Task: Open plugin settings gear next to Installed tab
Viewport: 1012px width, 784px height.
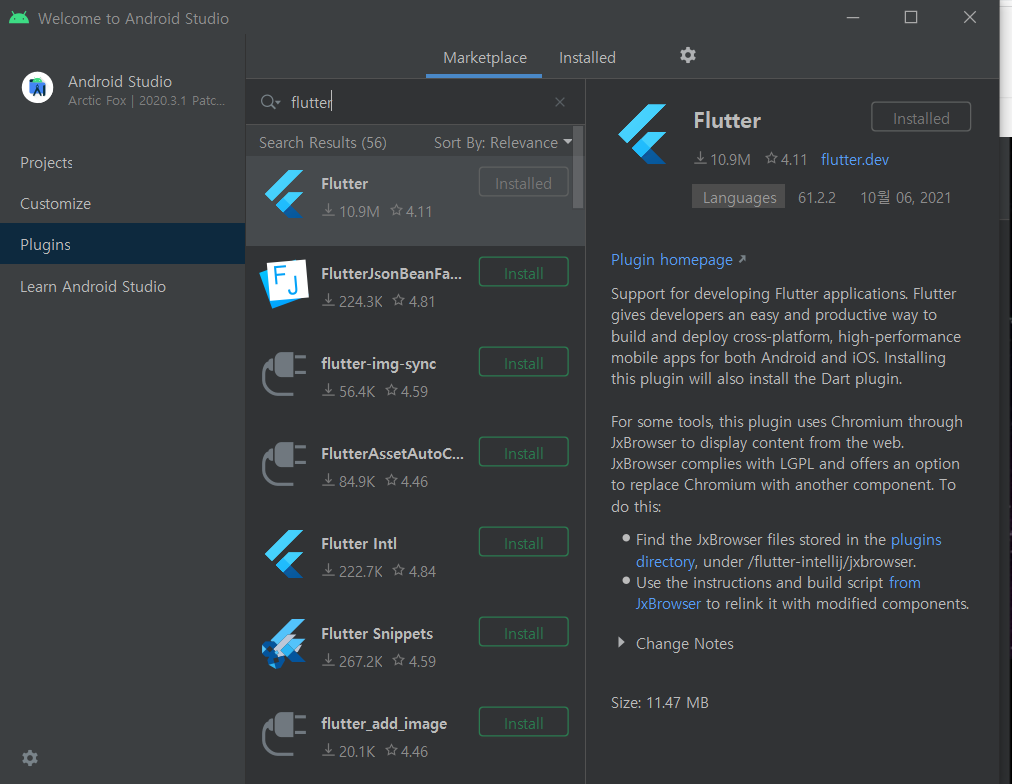Action: (x=687, y=55)
